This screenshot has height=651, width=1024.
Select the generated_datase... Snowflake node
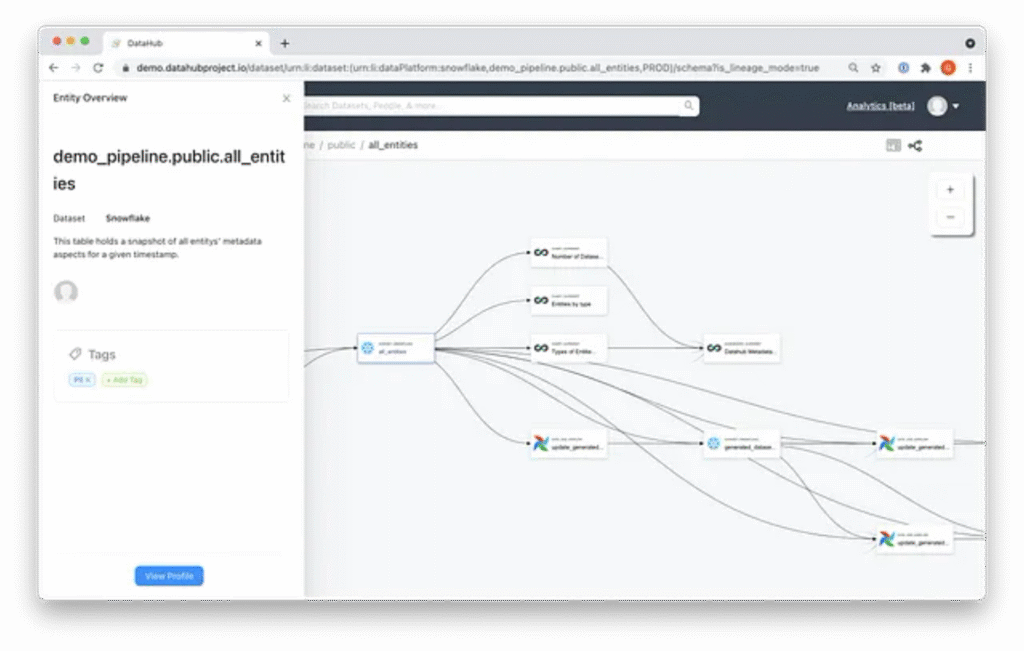coord(741,444)
